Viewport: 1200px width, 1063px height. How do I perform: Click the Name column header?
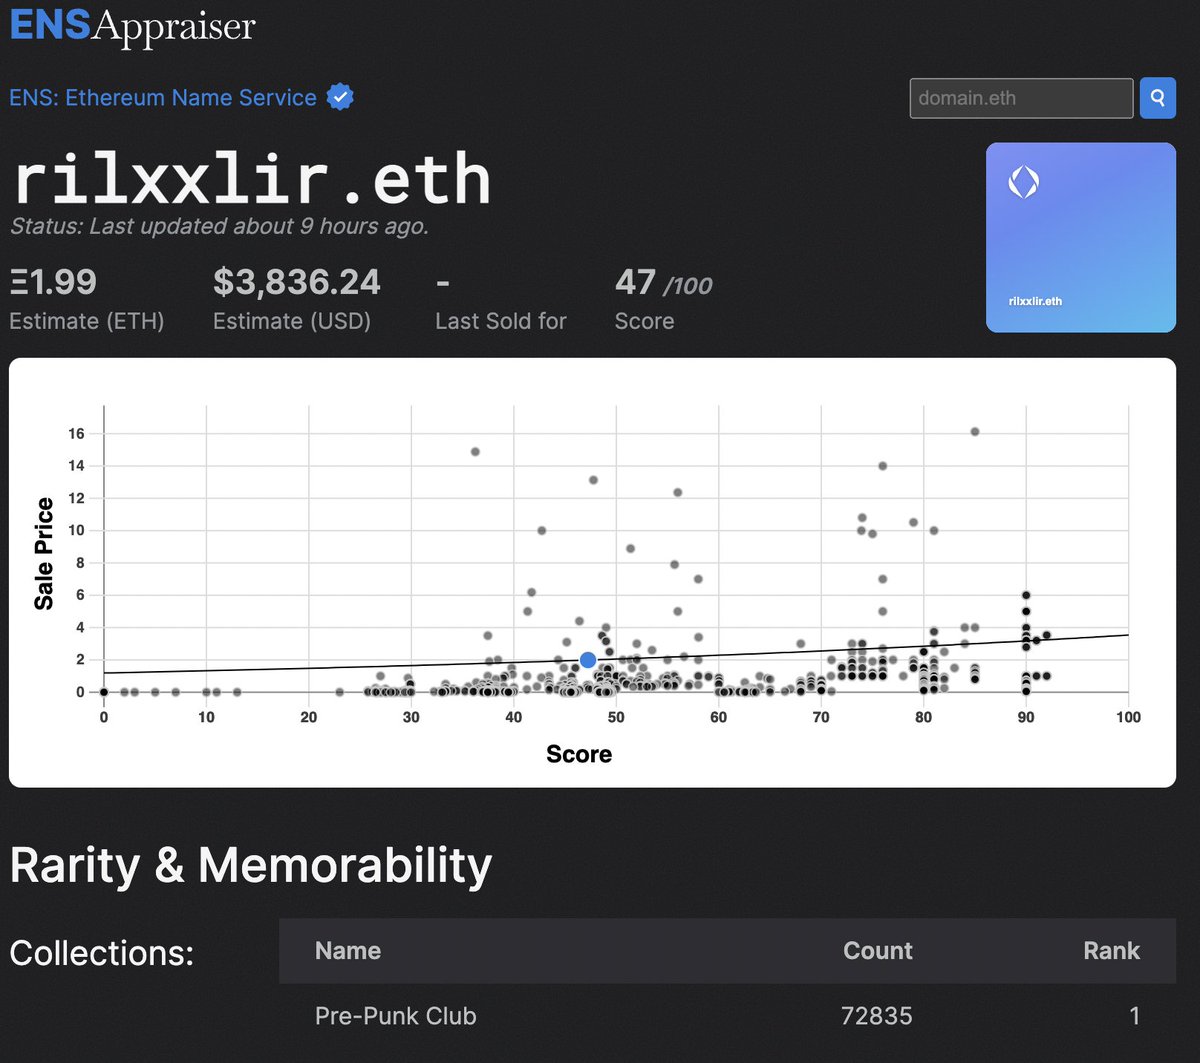(347, 951)
